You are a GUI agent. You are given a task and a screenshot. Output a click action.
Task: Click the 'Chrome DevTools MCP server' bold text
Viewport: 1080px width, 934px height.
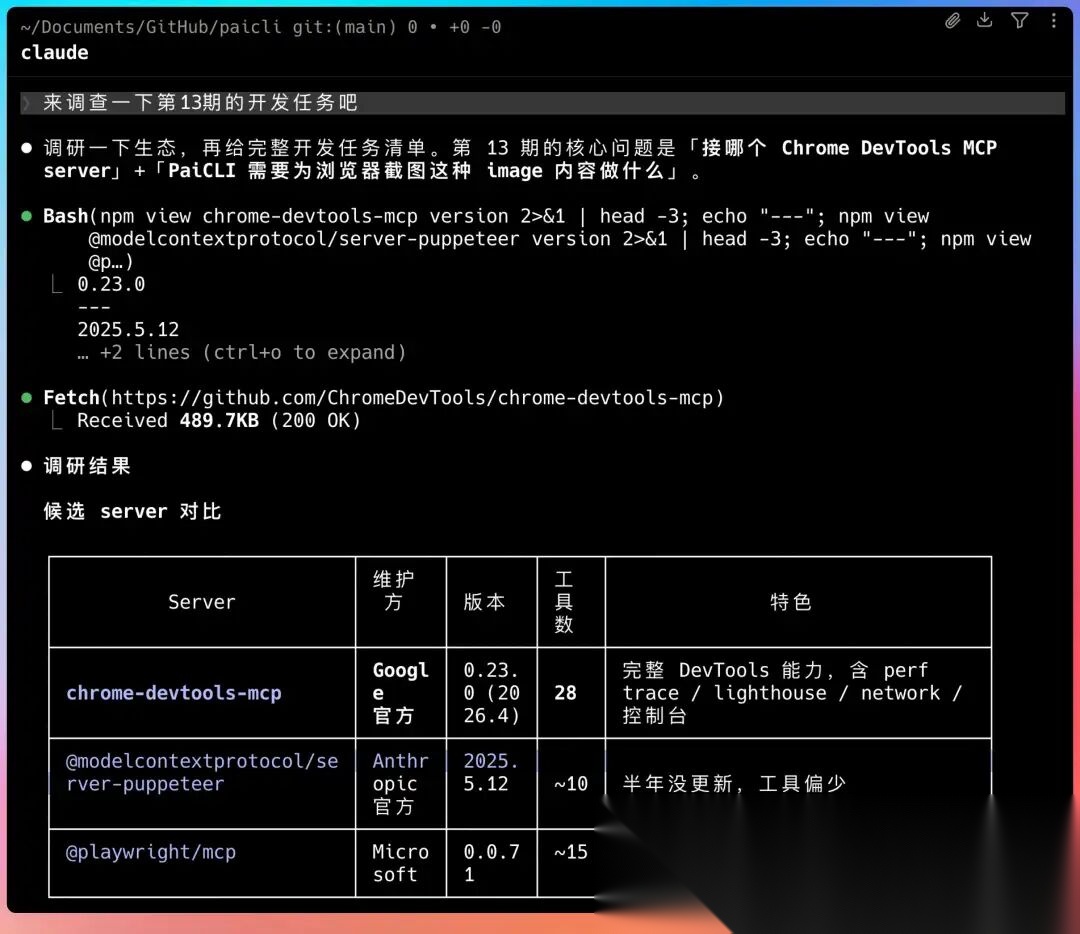520,159
